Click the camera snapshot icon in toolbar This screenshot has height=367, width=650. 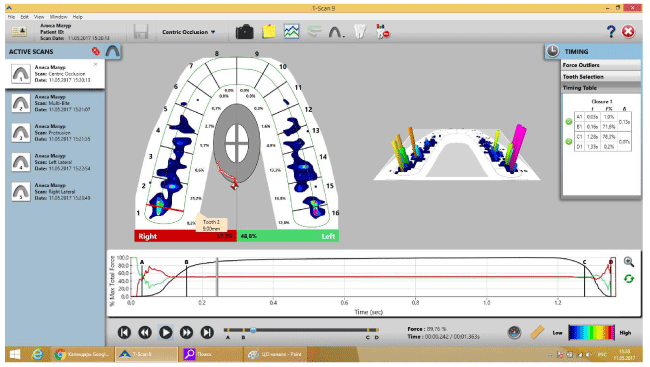click(245, 32)
